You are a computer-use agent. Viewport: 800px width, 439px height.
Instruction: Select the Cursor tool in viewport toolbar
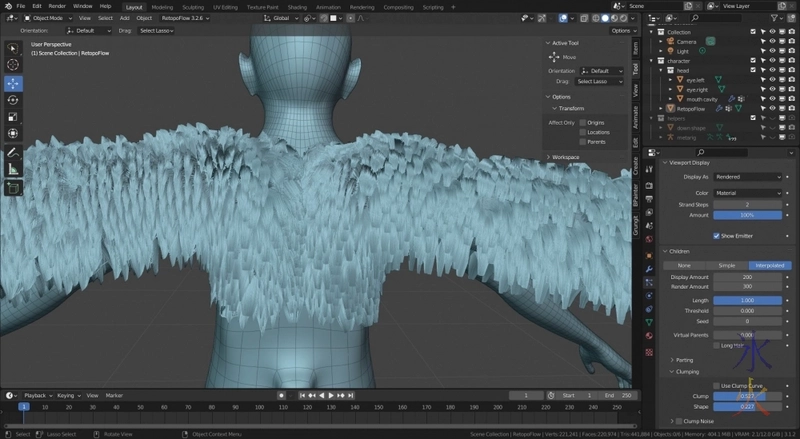pyautogui.click(x=13, y=65)
